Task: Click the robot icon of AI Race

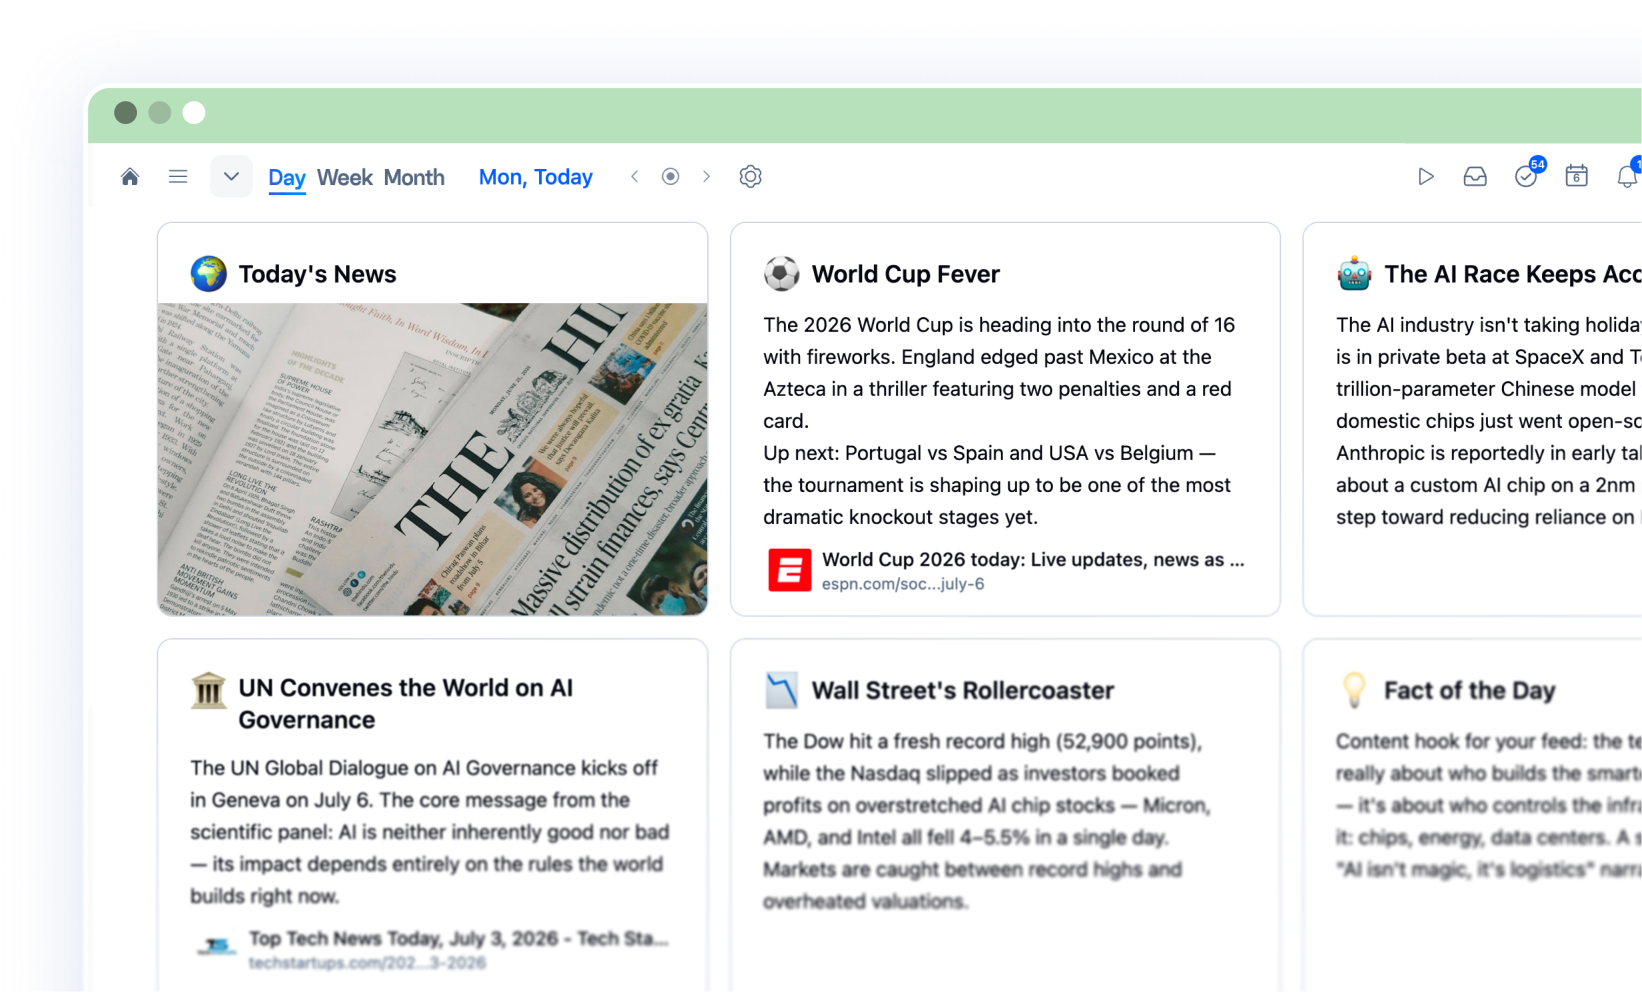Action: coord(1354,273)
